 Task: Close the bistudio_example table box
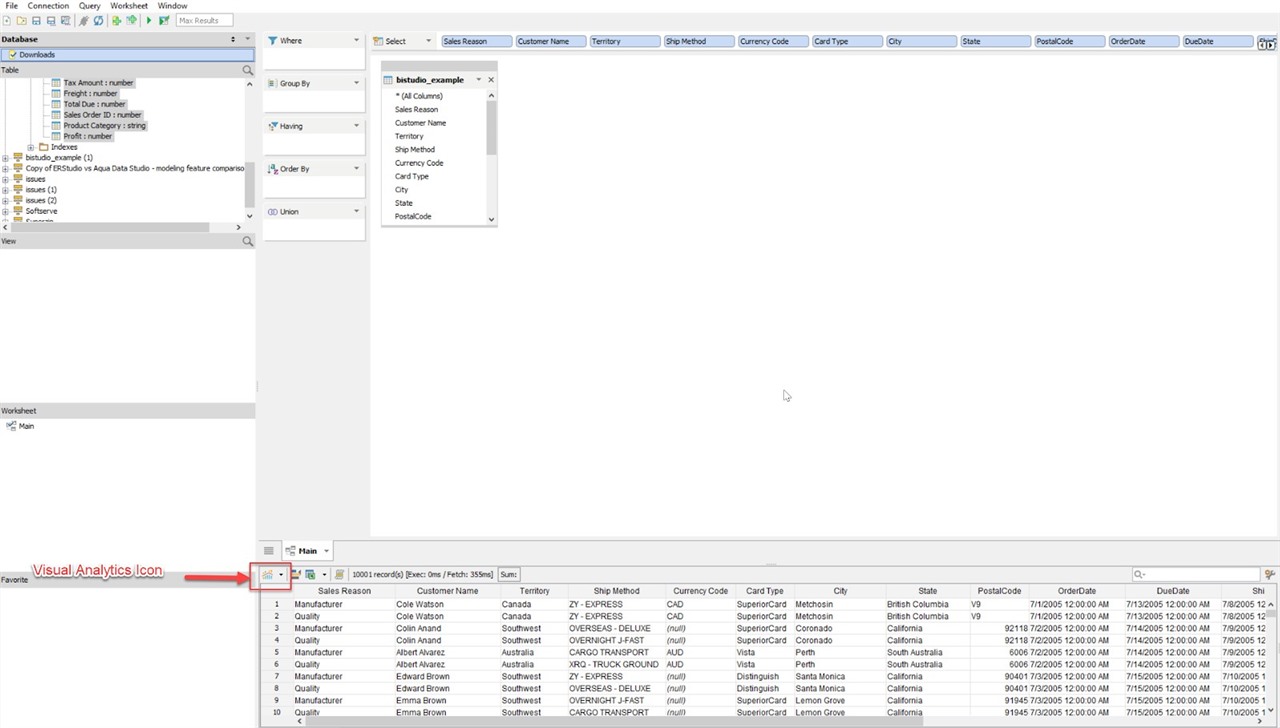(x=491, y=80)
